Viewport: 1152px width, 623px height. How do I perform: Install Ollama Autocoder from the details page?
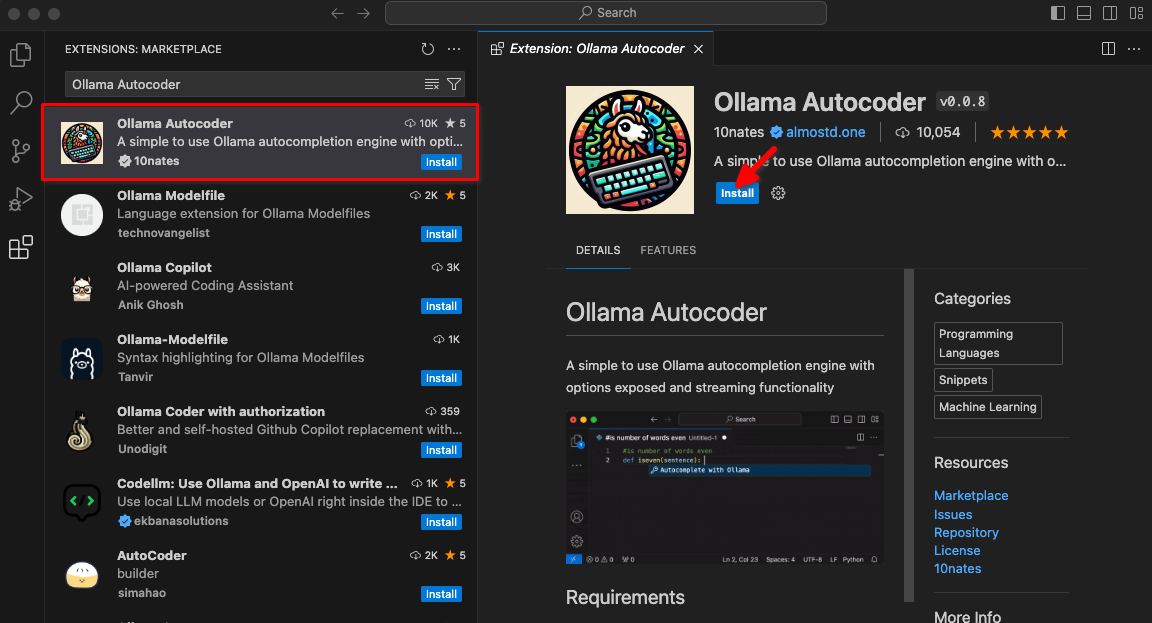point(737,193)
